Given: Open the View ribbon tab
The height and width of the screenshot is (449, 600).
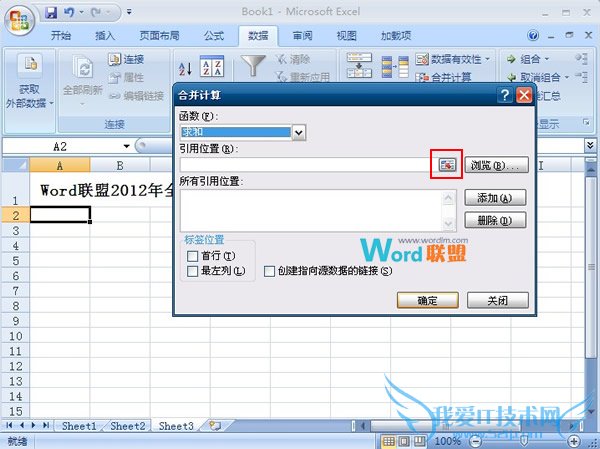Looking at the screenshot, I should click(x=347, y=36).
